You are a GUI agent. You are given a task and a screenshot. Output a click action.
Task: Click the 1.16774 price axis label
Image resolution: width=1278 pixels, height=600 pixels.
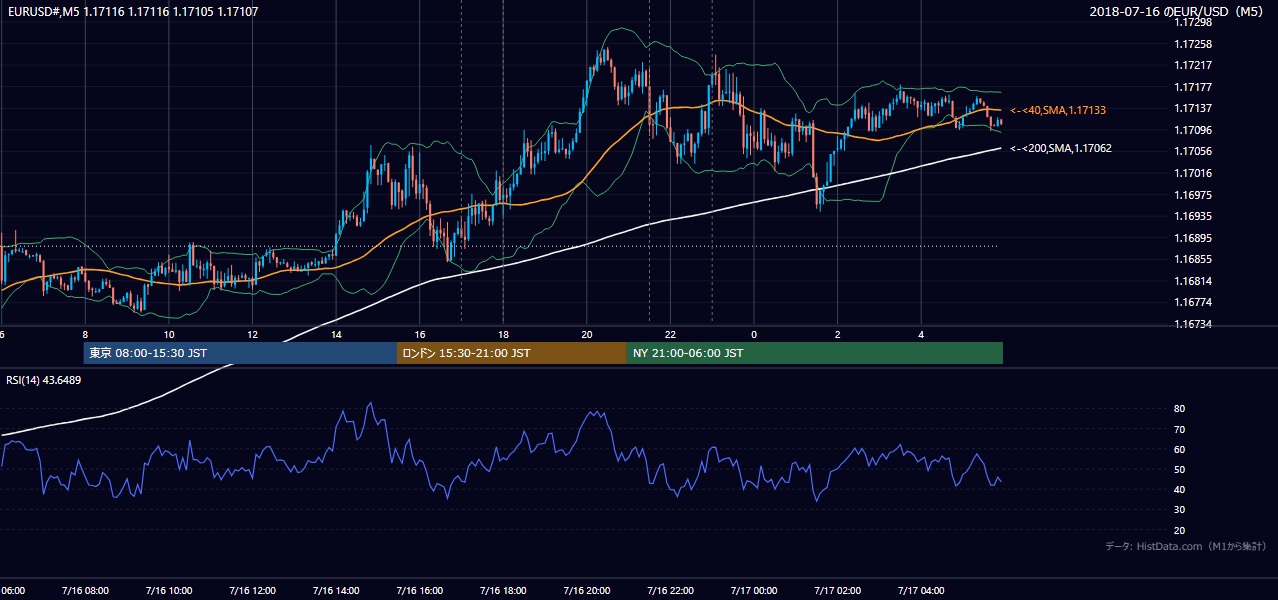[1194, 302]
